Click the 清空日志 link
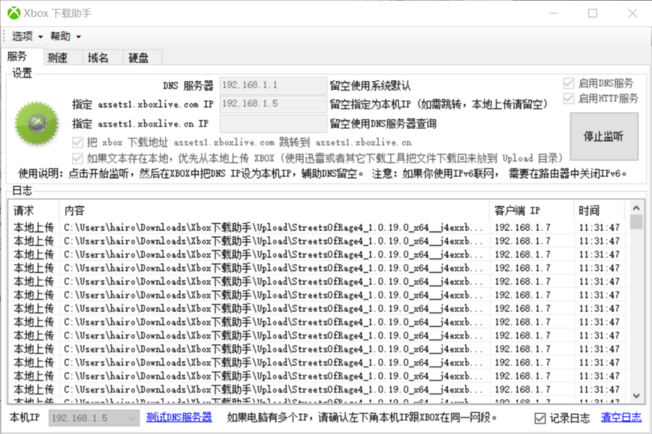The image size is (652, 434). click(620, 417)
